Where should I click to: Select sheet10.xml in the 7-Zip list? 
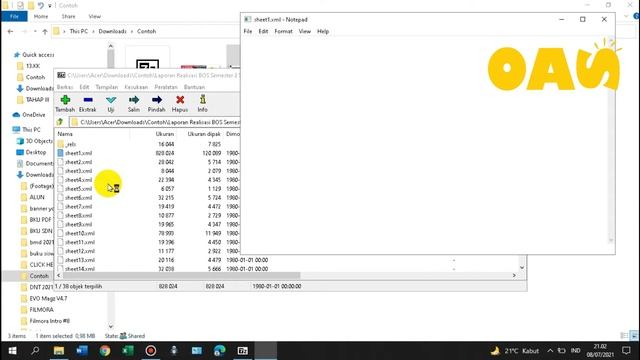[80, 233]
